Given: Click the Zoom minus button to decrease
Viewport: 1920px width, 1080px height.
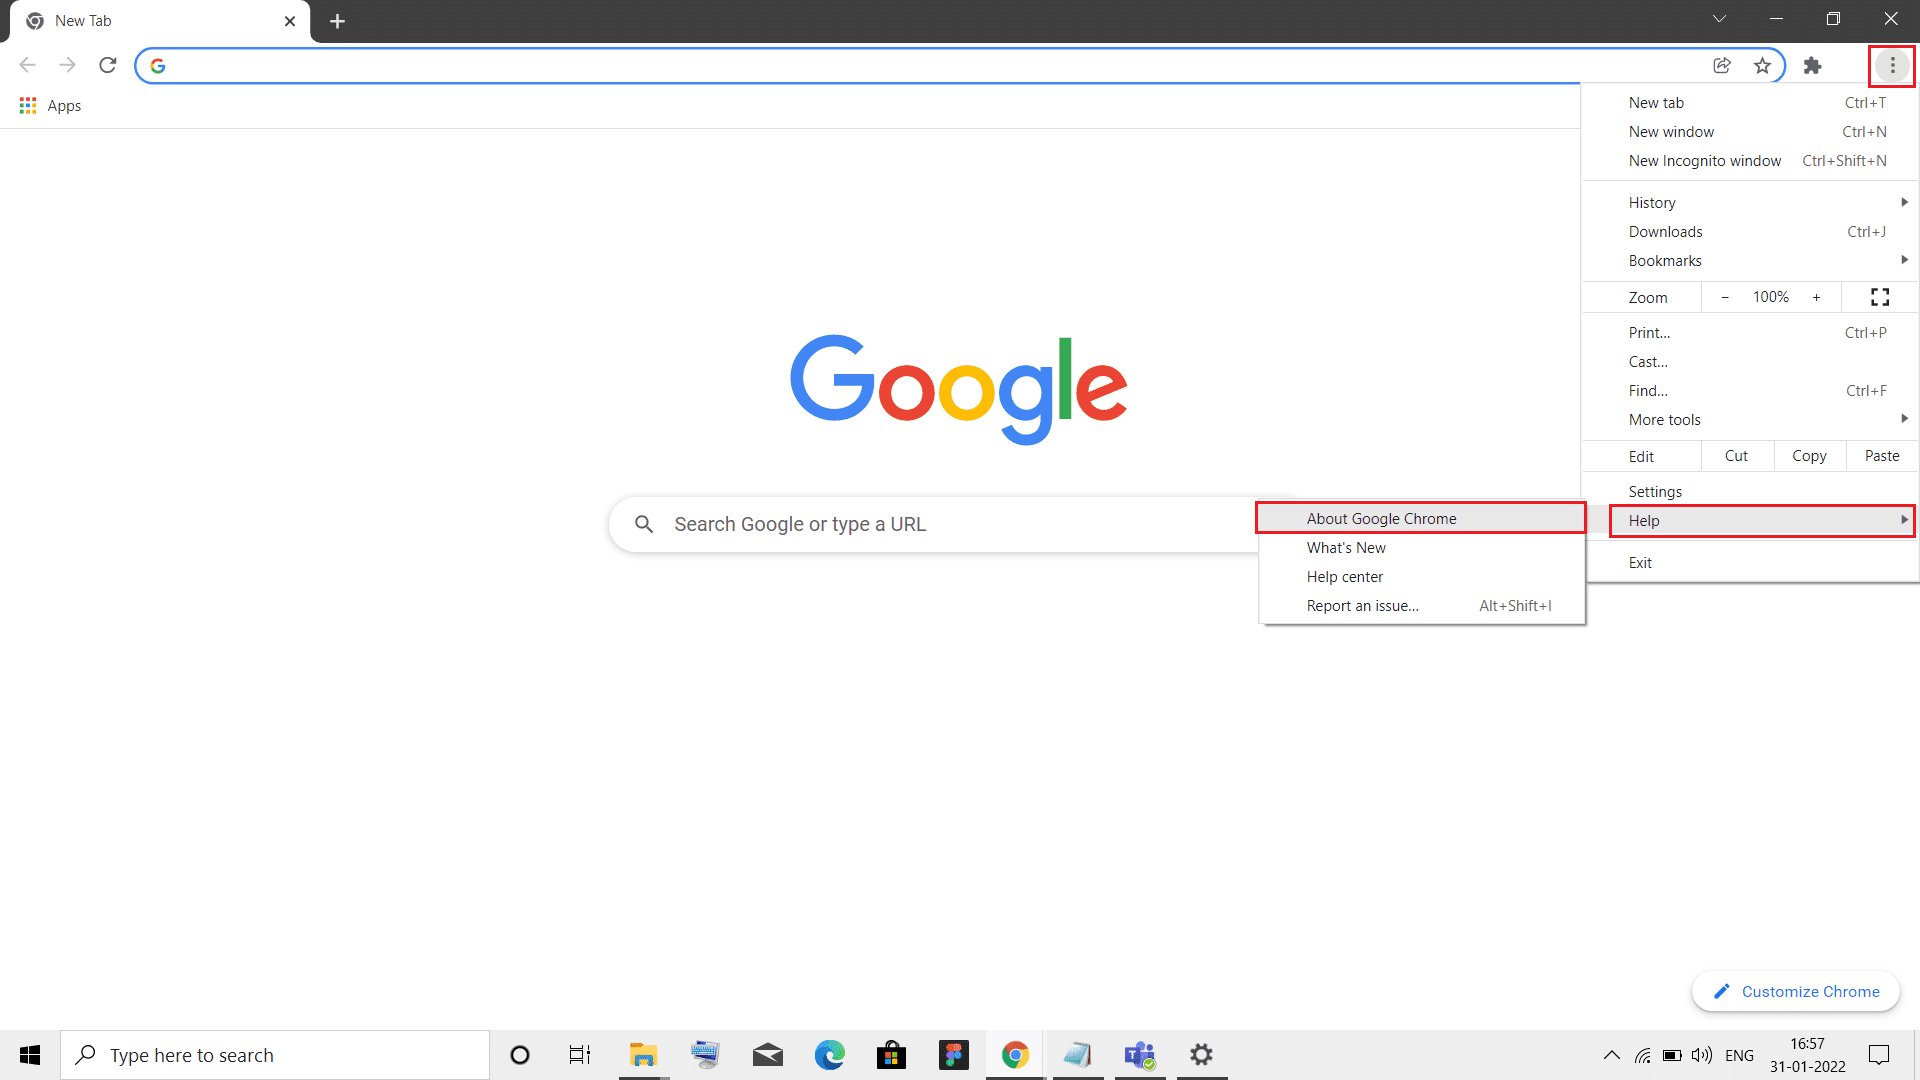Looking at the screenshot, I should coord(1725,297).
